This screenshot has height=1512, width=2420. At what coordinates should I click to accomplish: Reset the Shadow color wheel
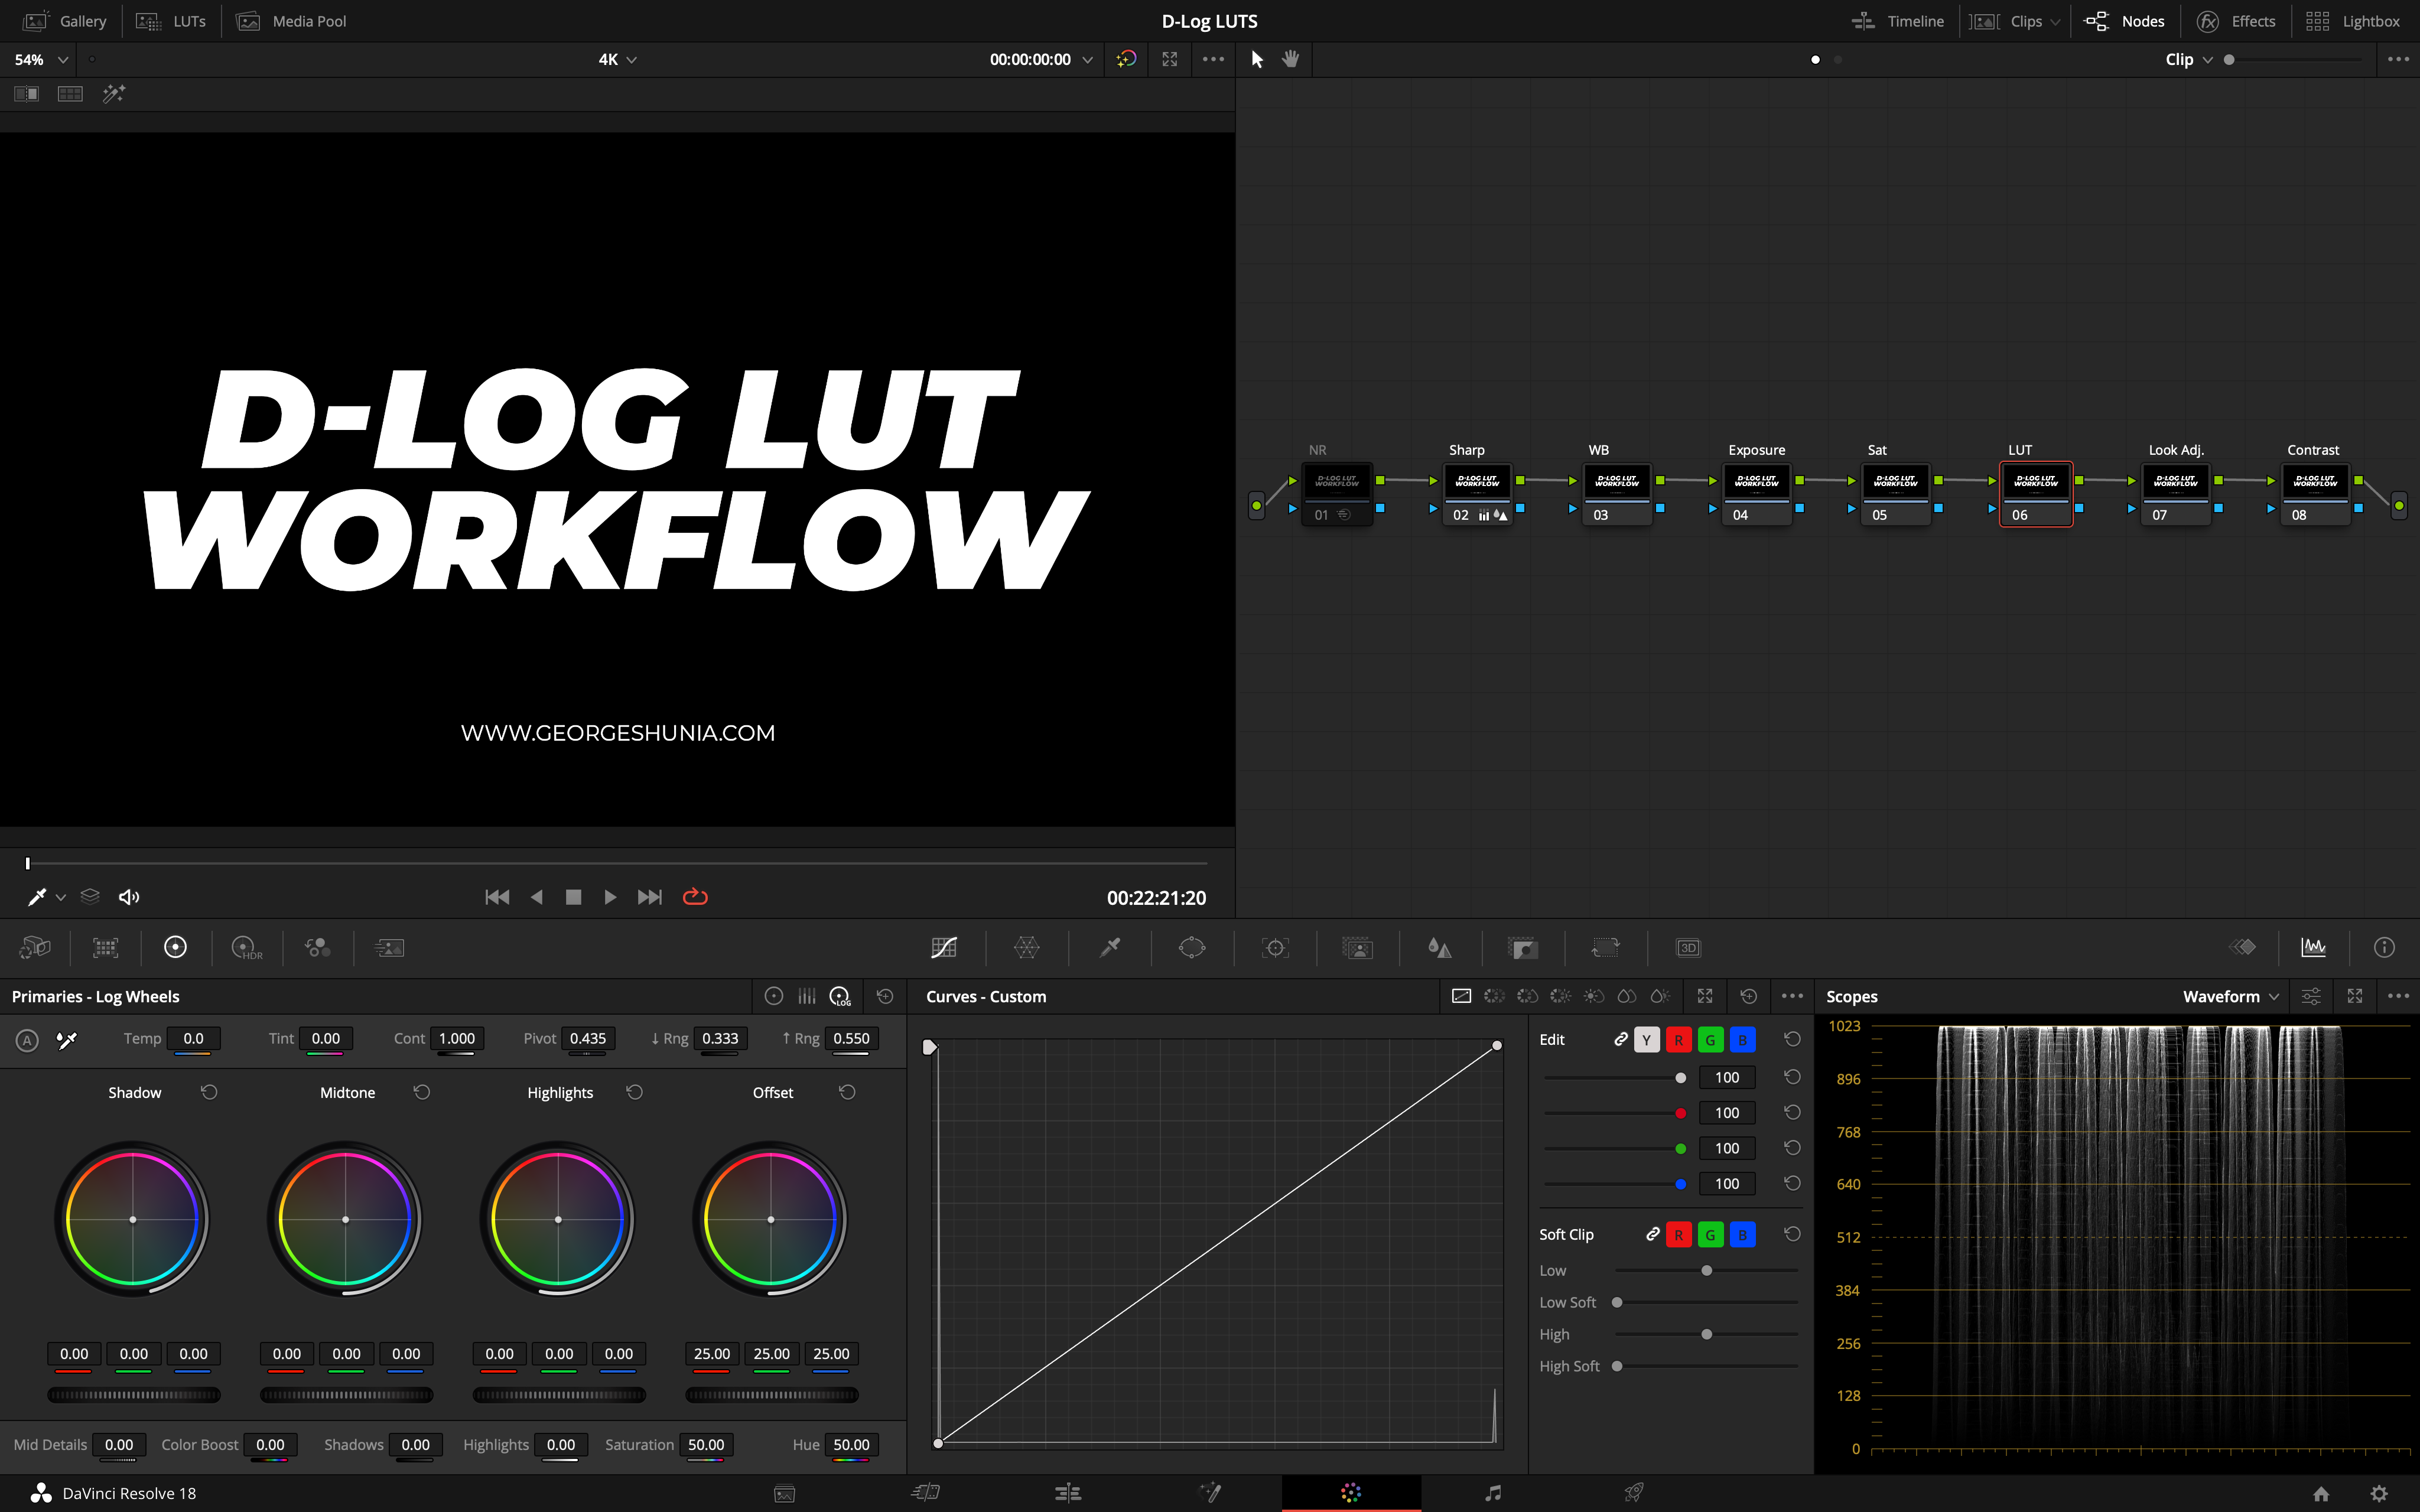click(x=209, y=1092)
